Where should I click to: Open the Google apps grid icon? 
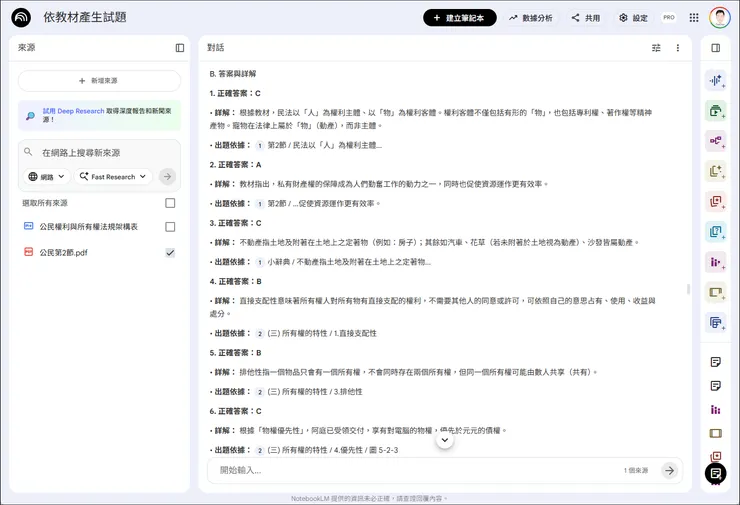point(694,18)
